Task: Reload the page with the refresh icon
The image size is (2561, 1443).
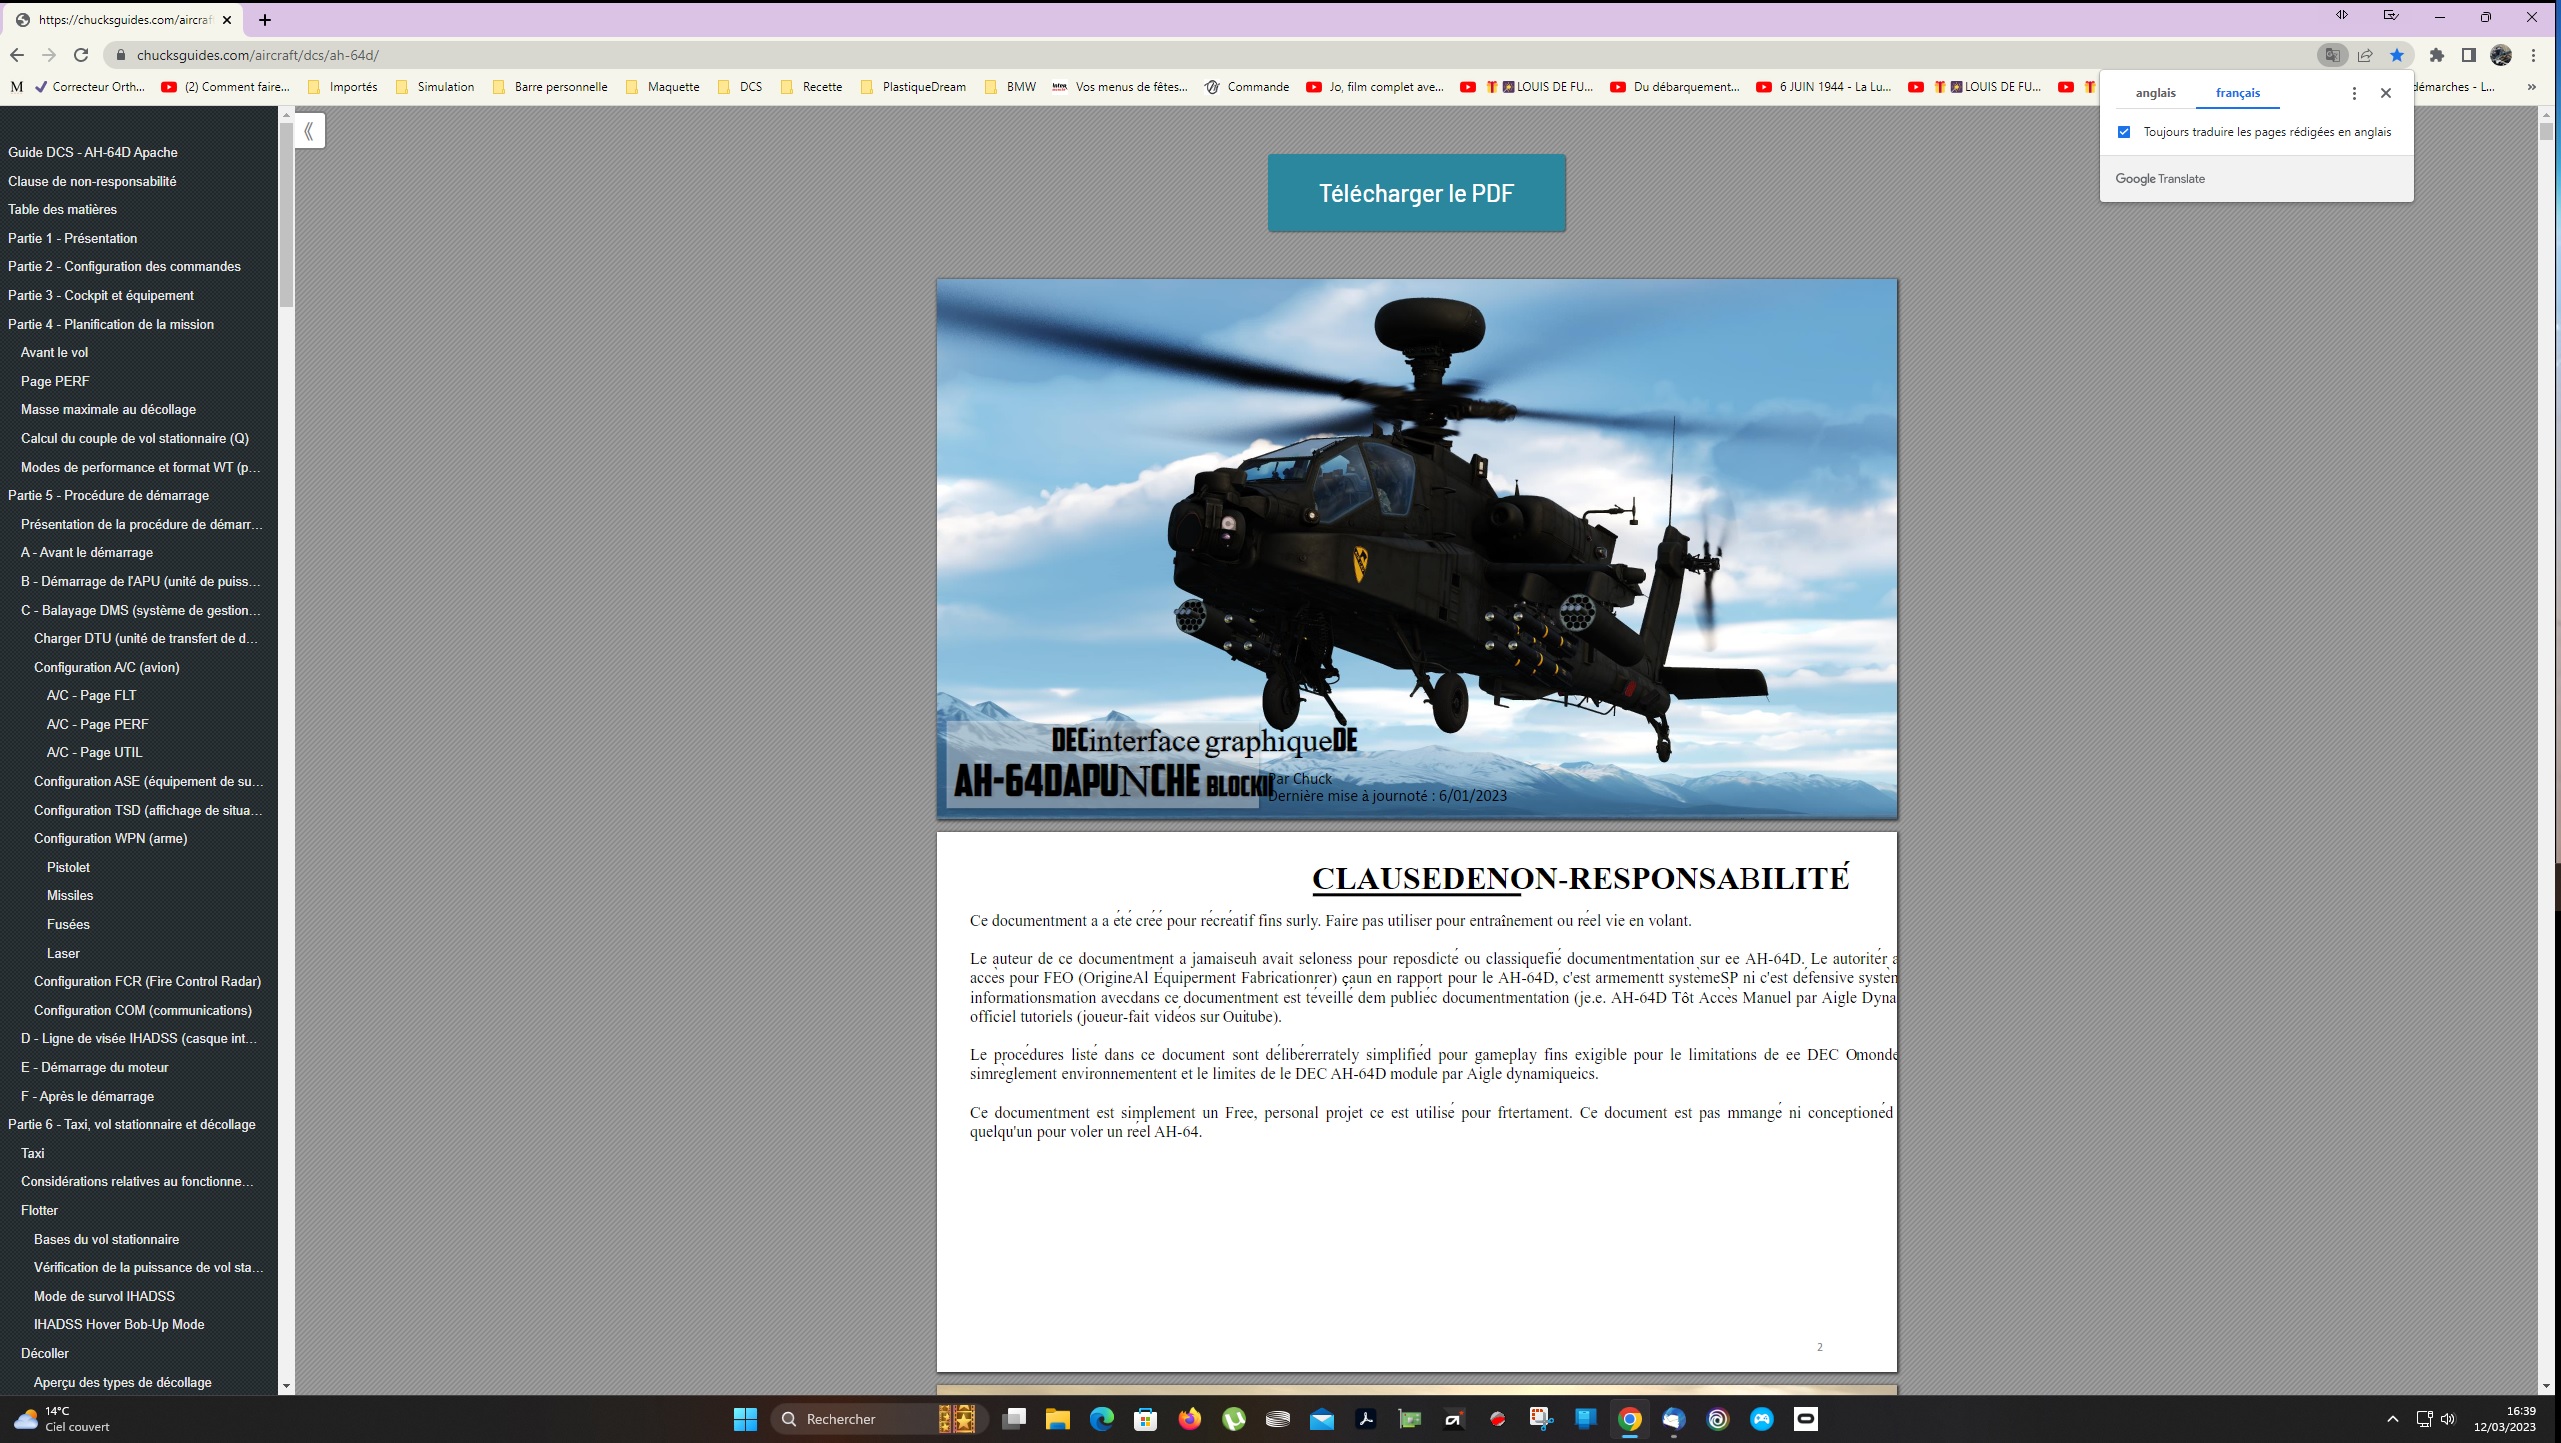Action: pos(82,55)
